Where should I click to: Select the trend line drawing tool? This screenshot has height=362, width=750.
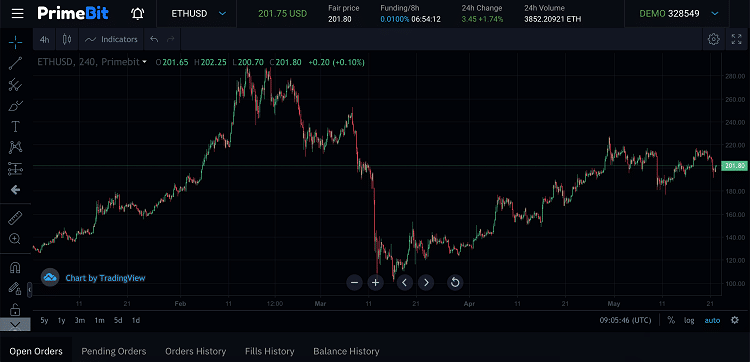pyautogui.click(x=15, y=63)
